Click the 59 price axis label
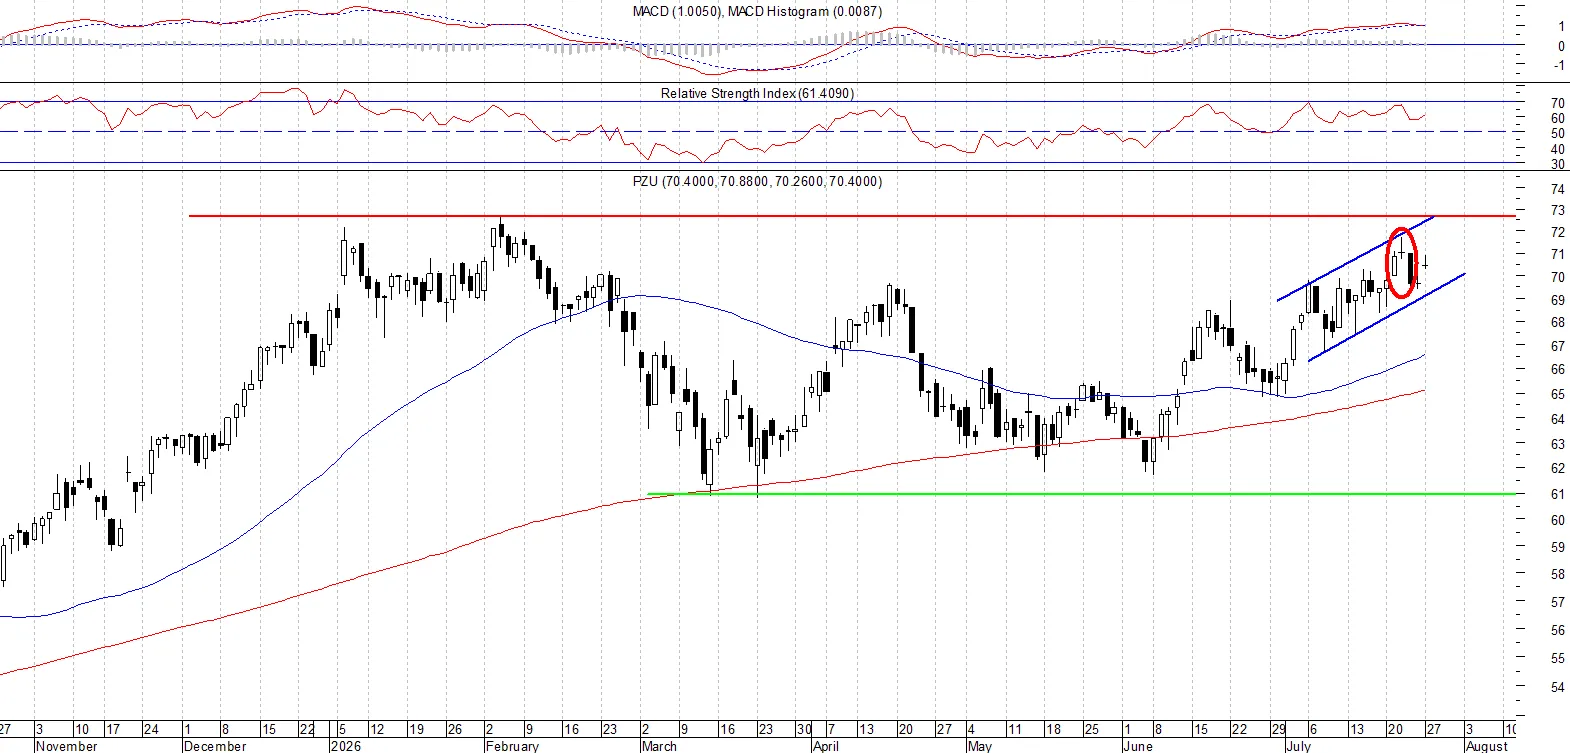Image resolution: width=1570 pixels, height=753 pixels. point(1558,548)
